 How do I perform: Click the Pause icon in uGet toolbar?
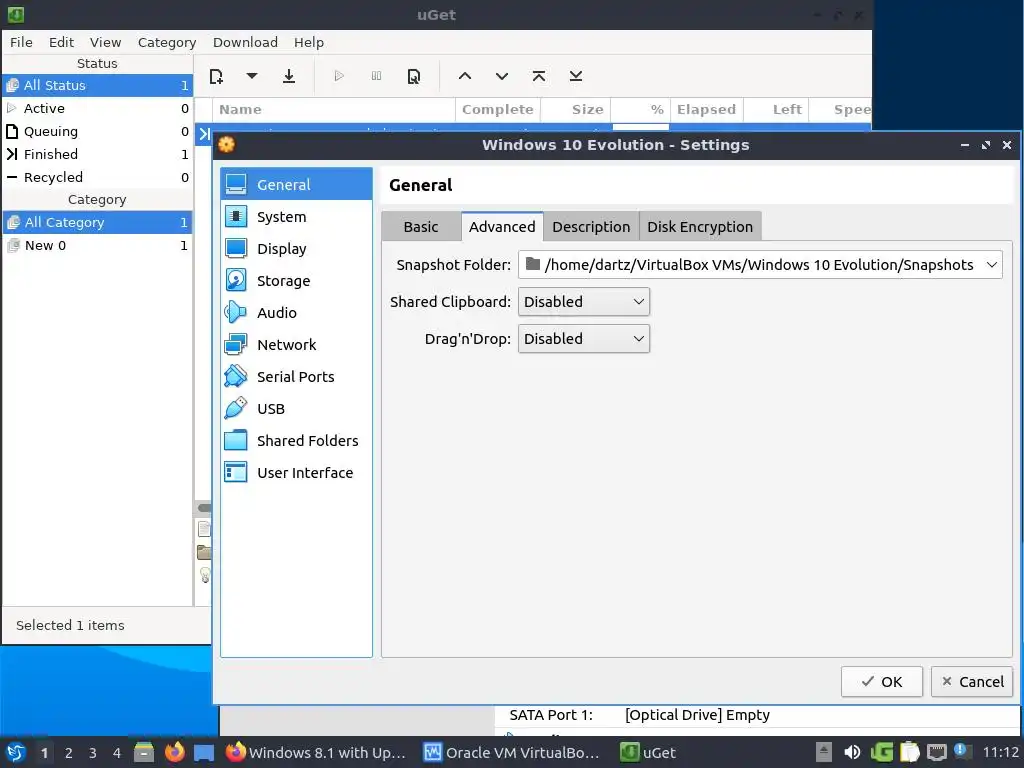[376, 76]
